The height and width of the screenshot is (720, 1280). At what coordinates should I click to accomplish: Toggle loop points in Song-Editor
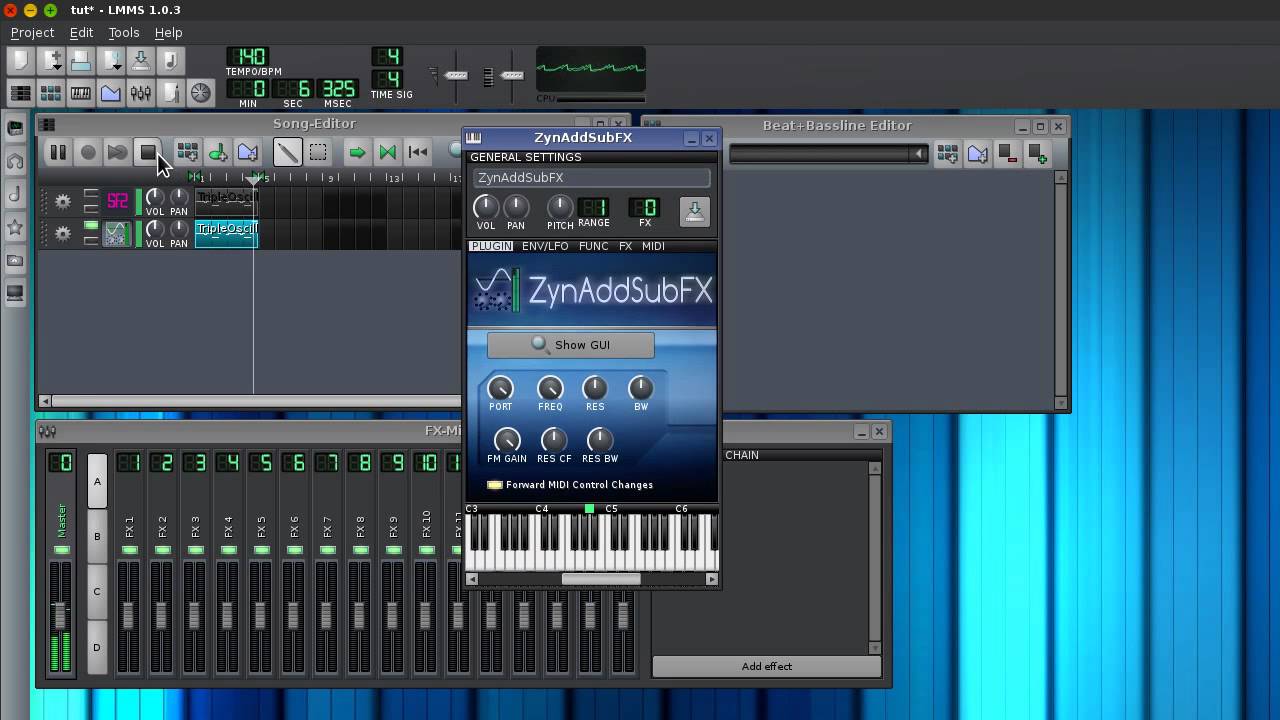tap(387, 152)
